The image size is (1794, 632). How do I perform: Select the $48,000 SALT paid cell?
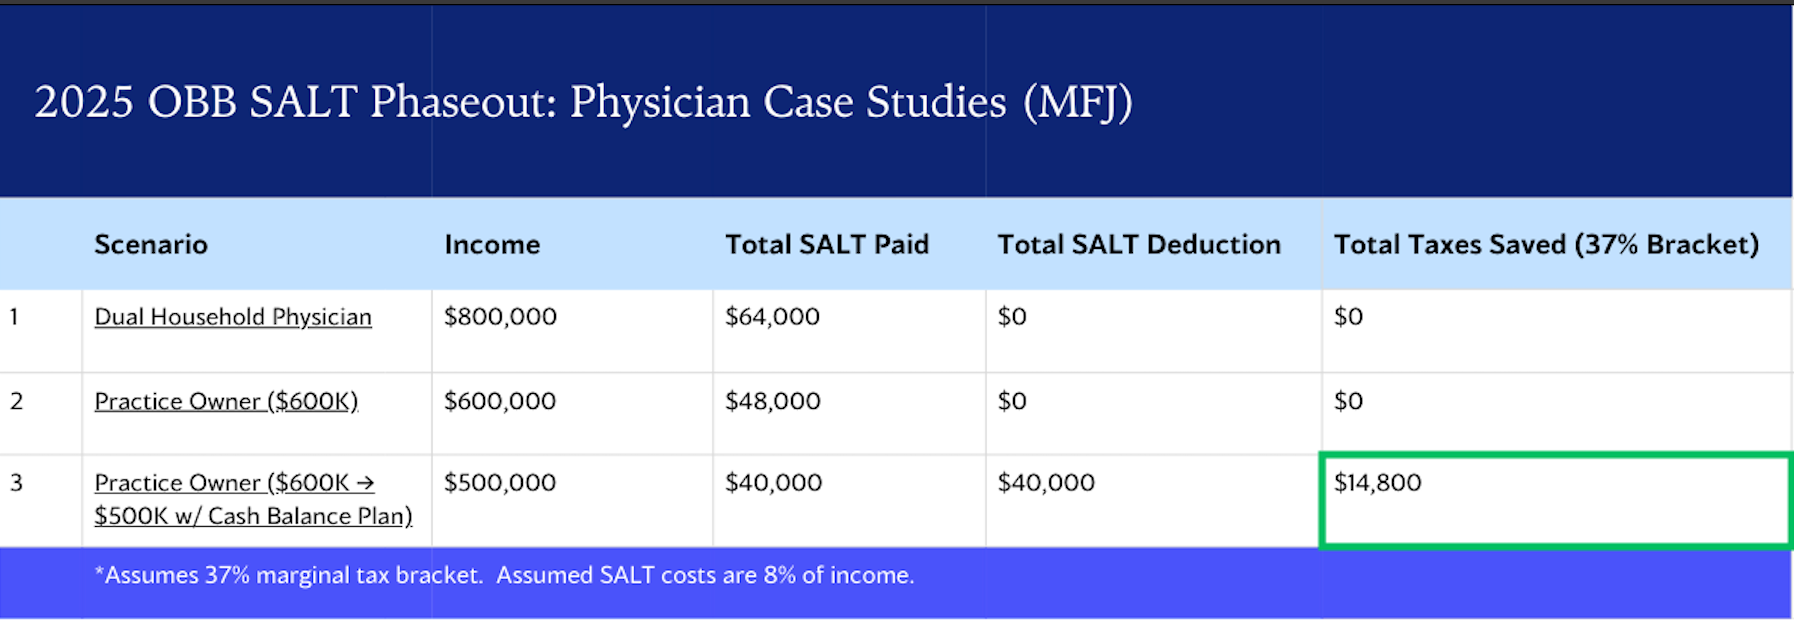(x=772, y=401)
